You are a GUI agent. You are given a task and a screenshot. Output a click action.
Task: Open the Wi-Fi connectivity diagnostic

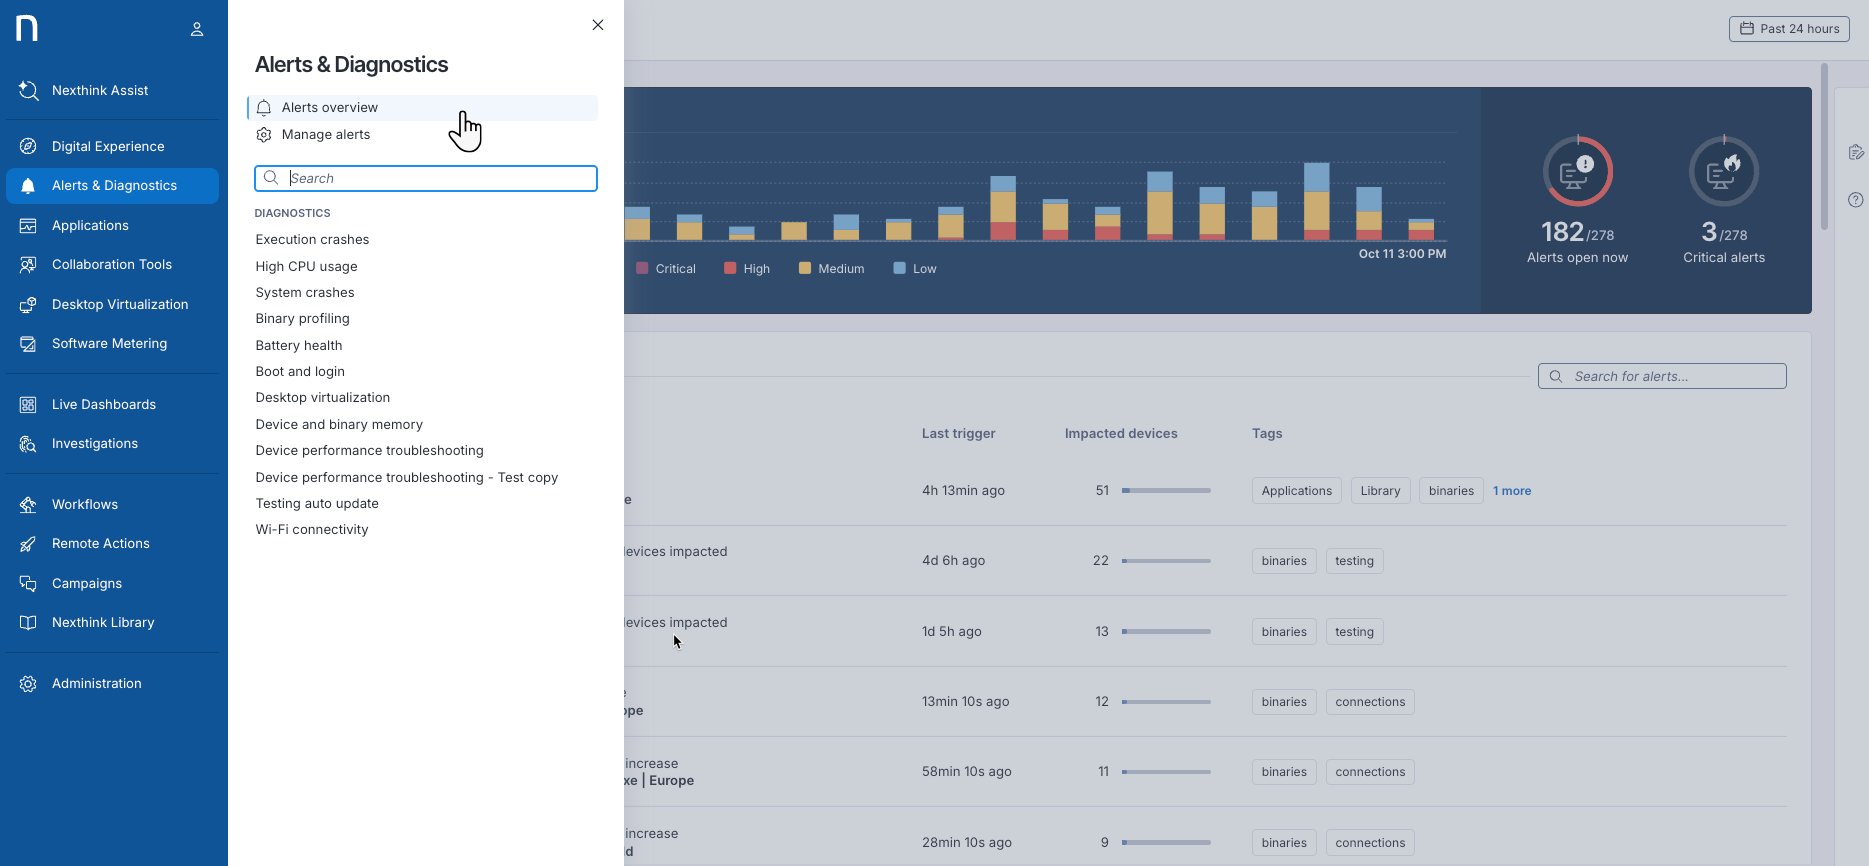click(x=312, y=530)
